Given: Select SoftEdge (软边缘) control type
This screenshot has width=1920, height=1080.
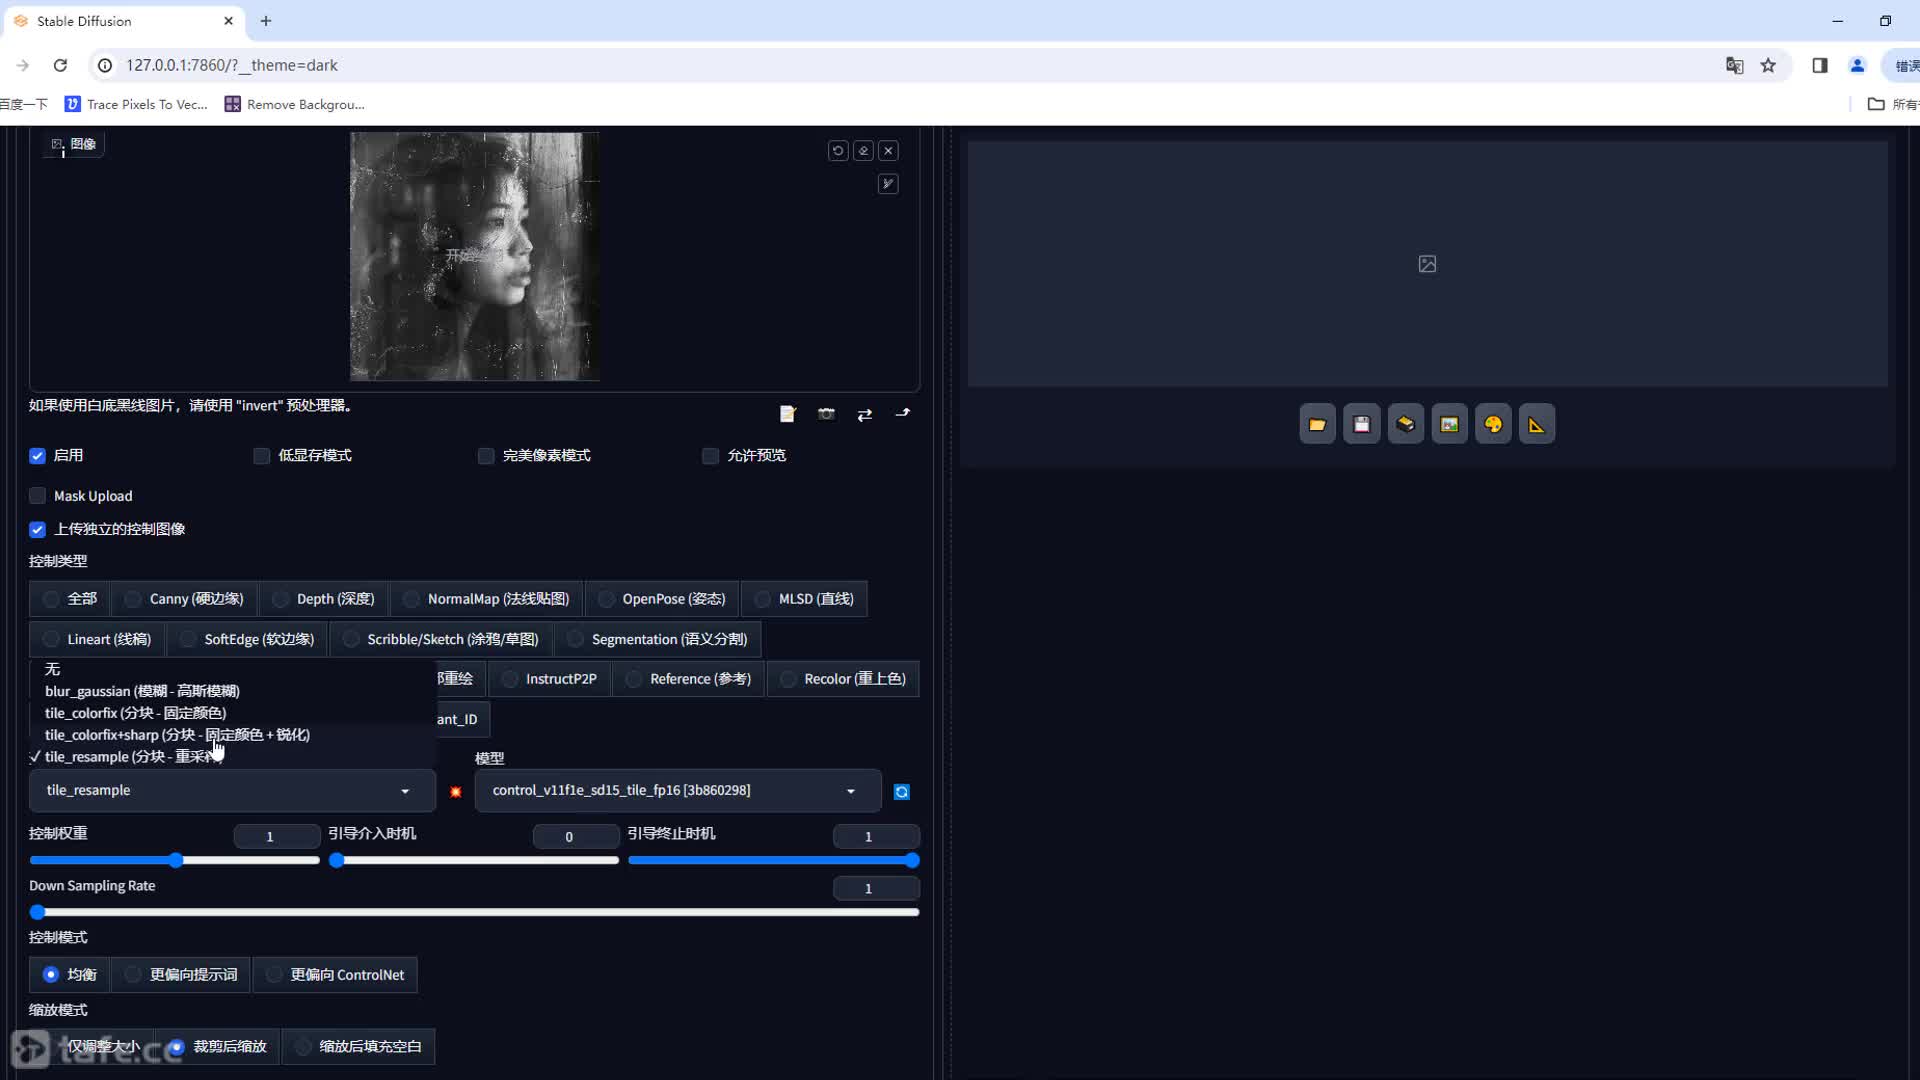Looking at the screenshot, I should [x=247, y=640].
